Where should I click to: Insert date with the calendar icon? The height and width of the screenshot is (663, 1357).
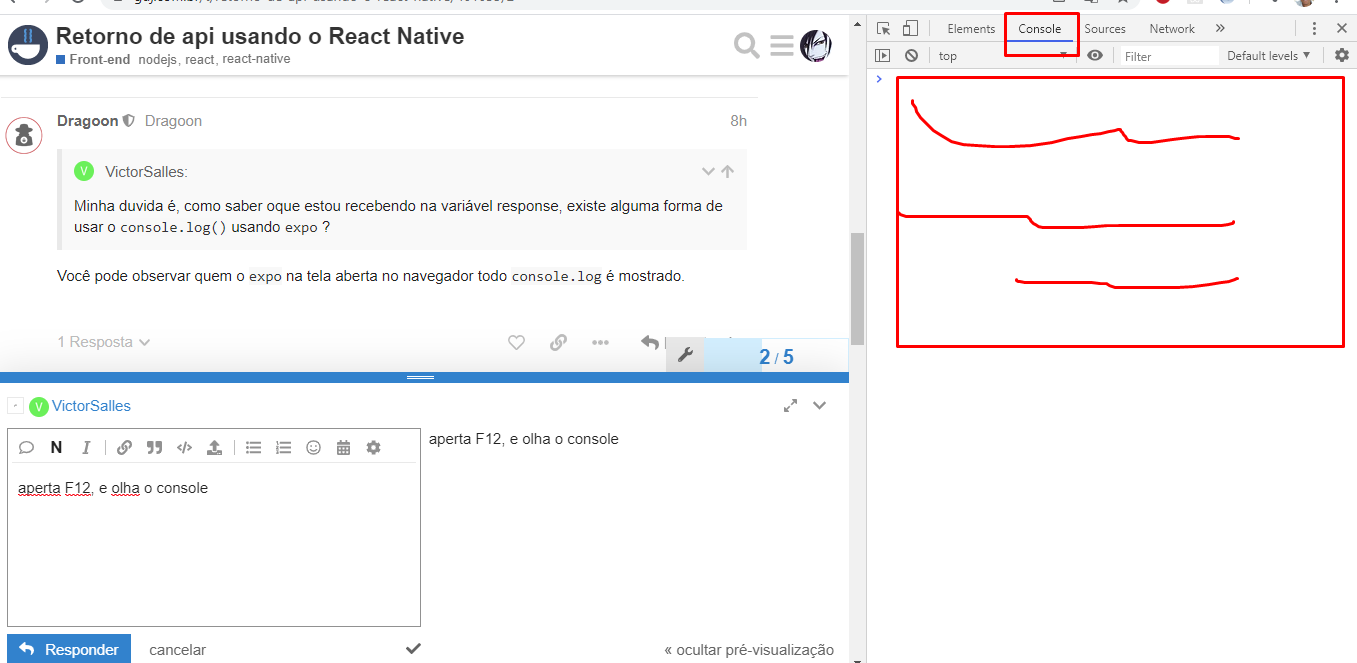pyautogui.click(x=343, y=447)
